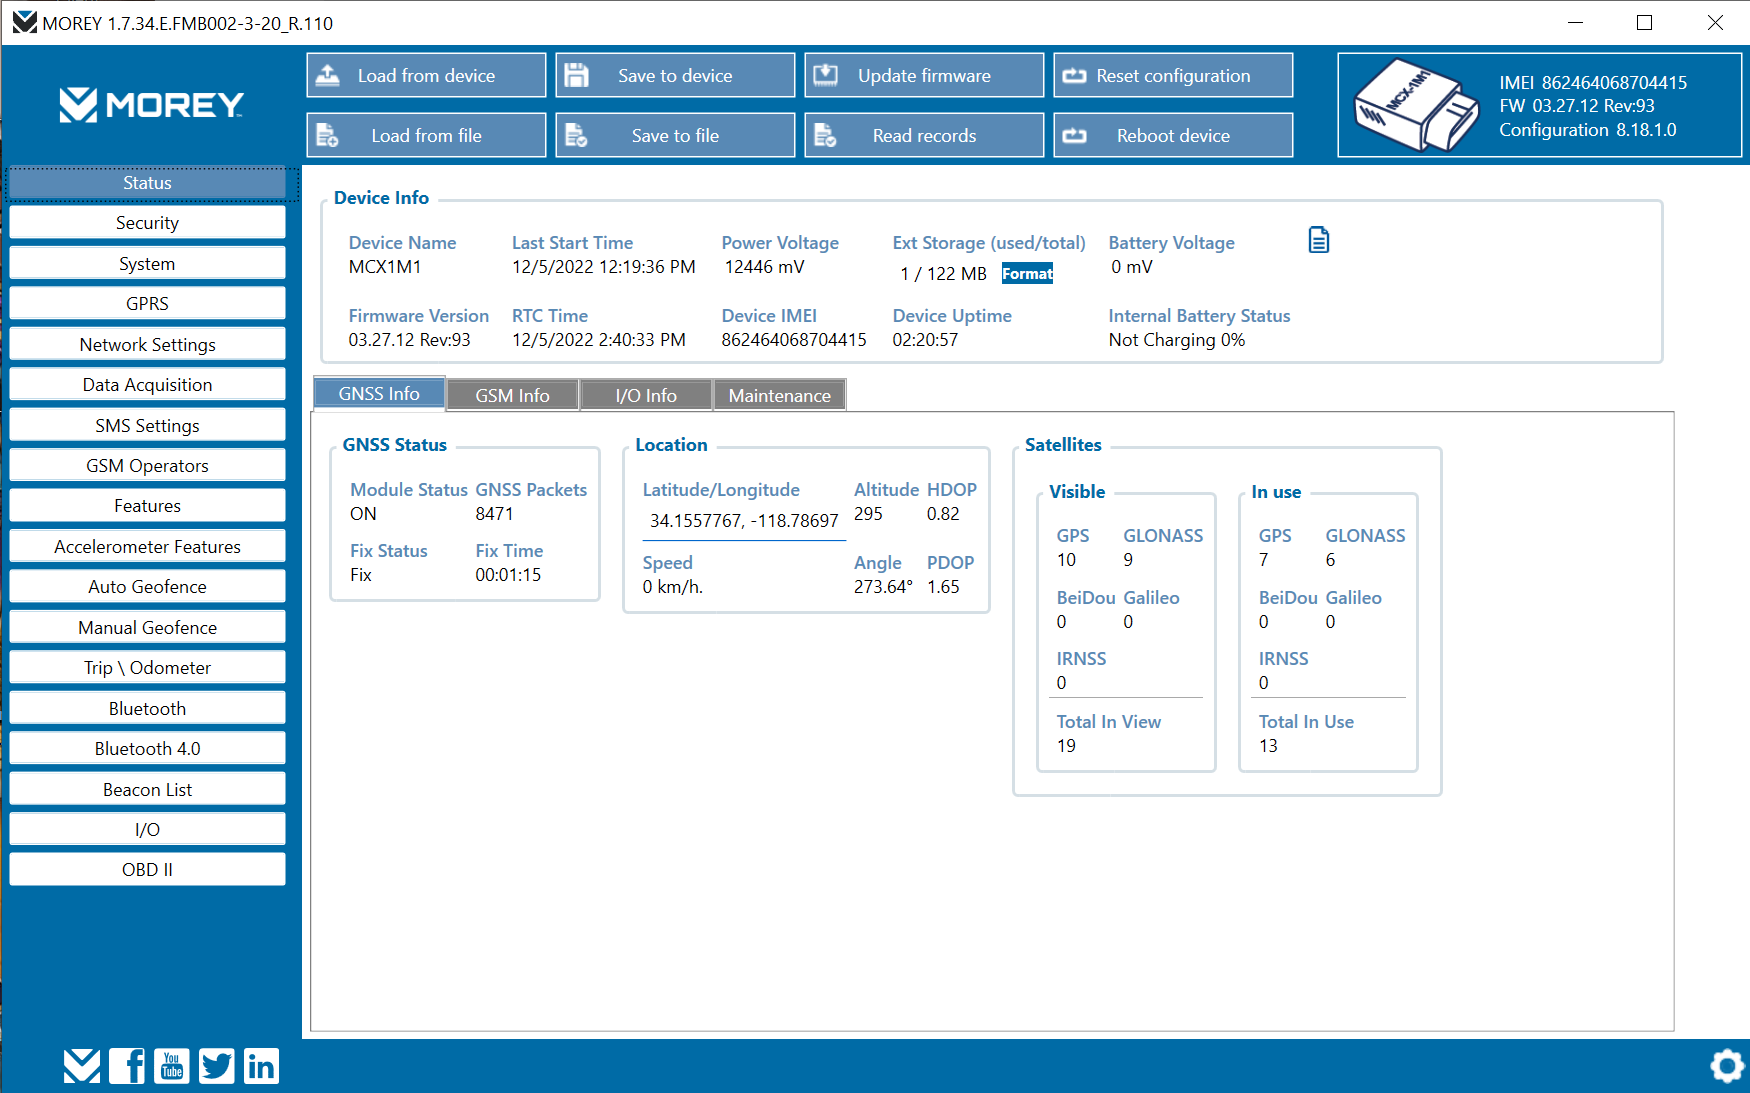
Task: Click the MOREY logo in header
Action: [152, 105]
